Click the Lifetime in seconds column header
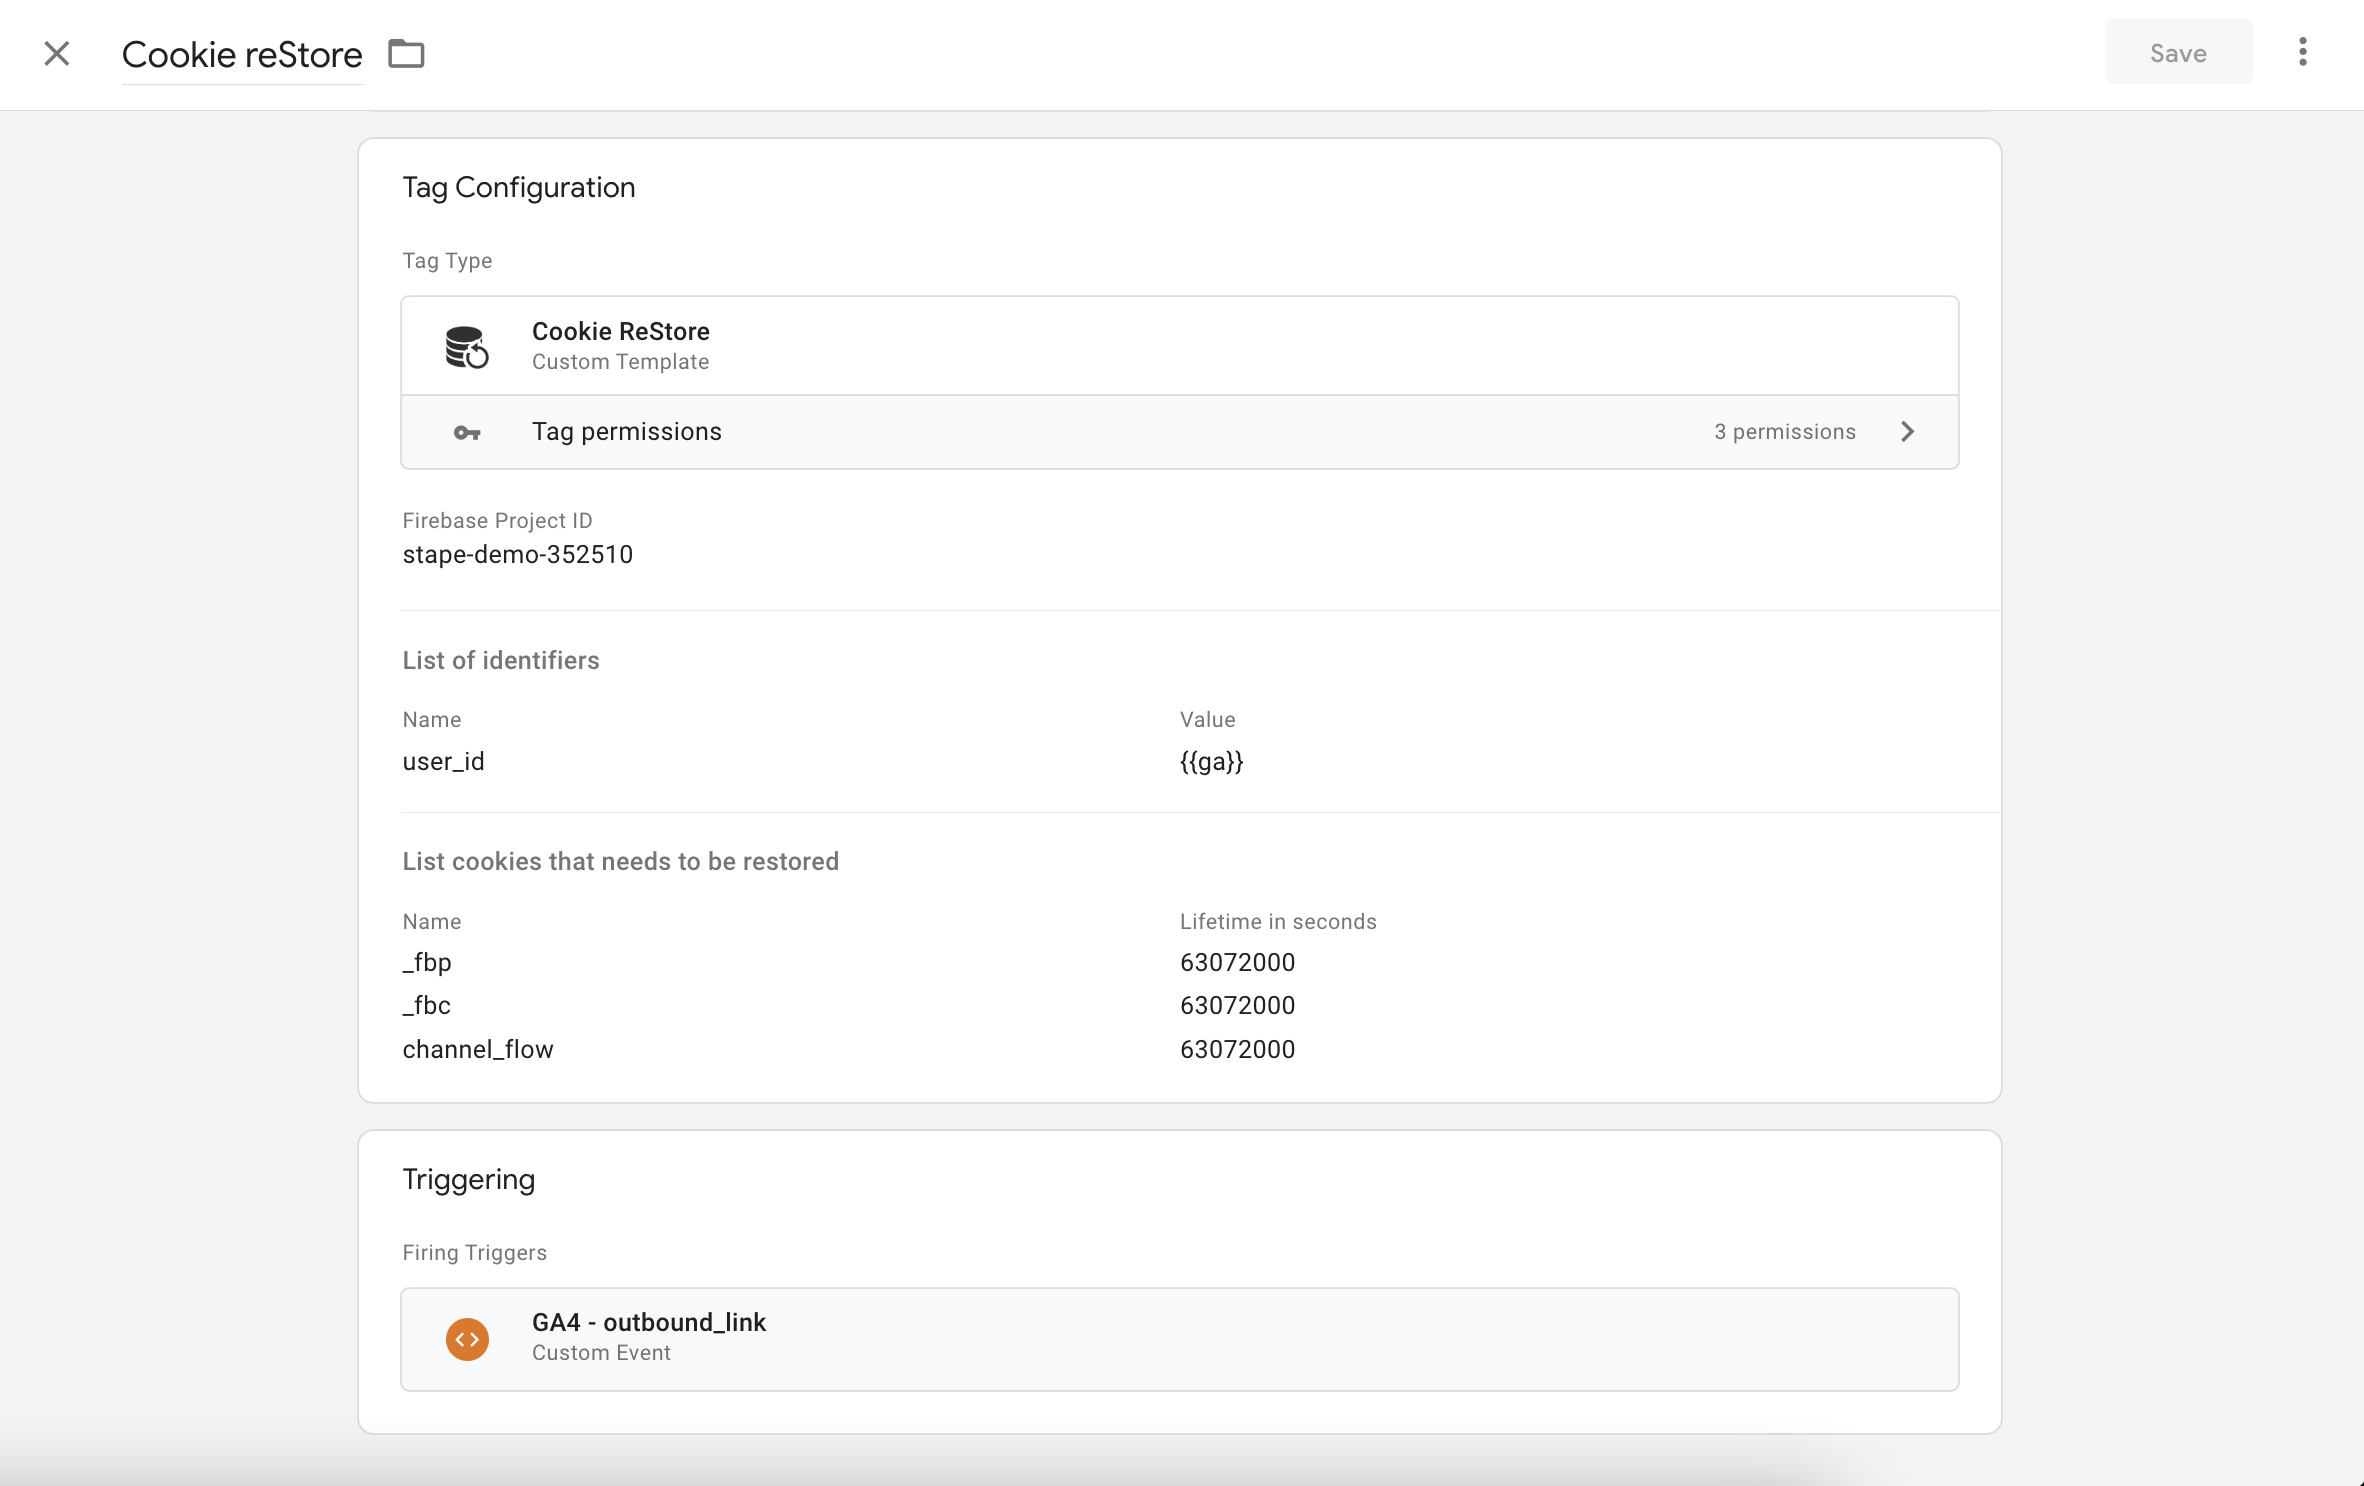 1278,921
